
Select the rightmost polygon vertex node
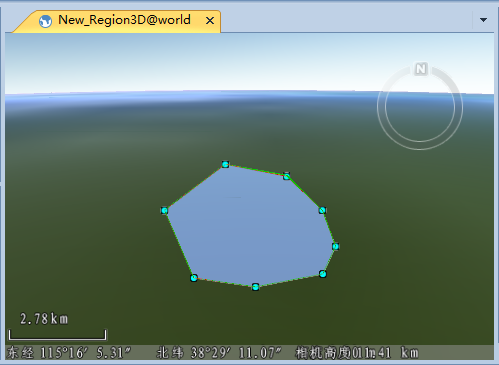click(x=335, y=246)
